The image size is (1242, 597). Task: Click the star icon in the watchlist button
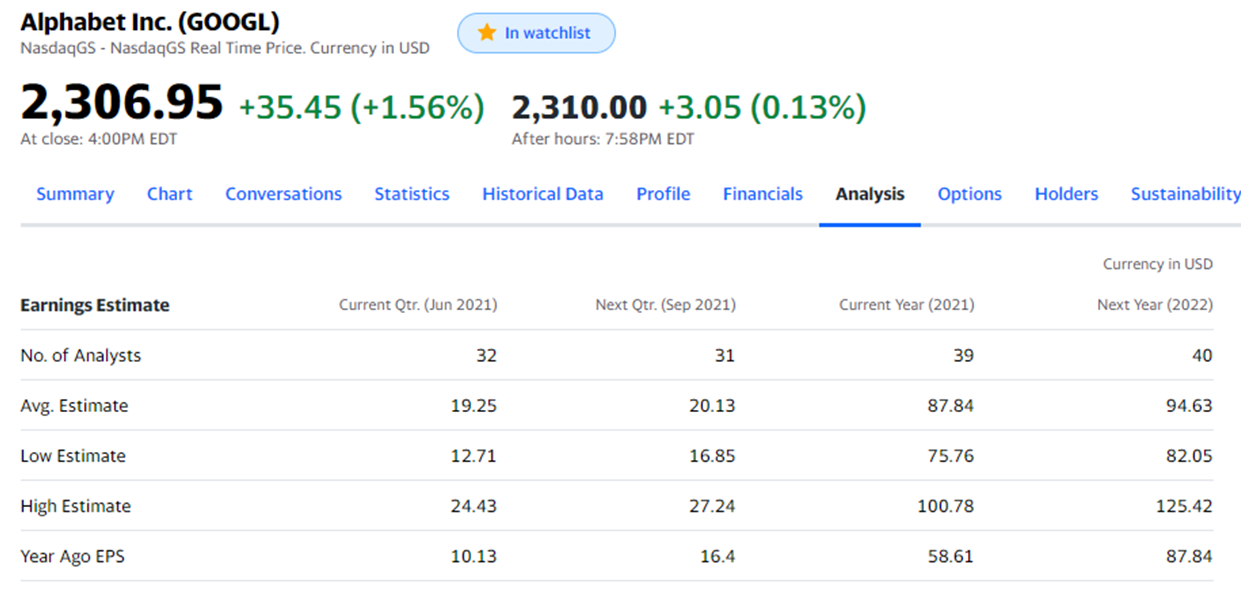pyautogui.click(x=487, y=33)
